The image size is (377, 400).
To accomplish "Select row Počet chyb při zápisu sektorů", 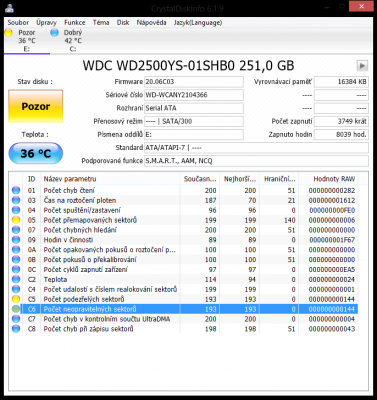I will [184, 329].
